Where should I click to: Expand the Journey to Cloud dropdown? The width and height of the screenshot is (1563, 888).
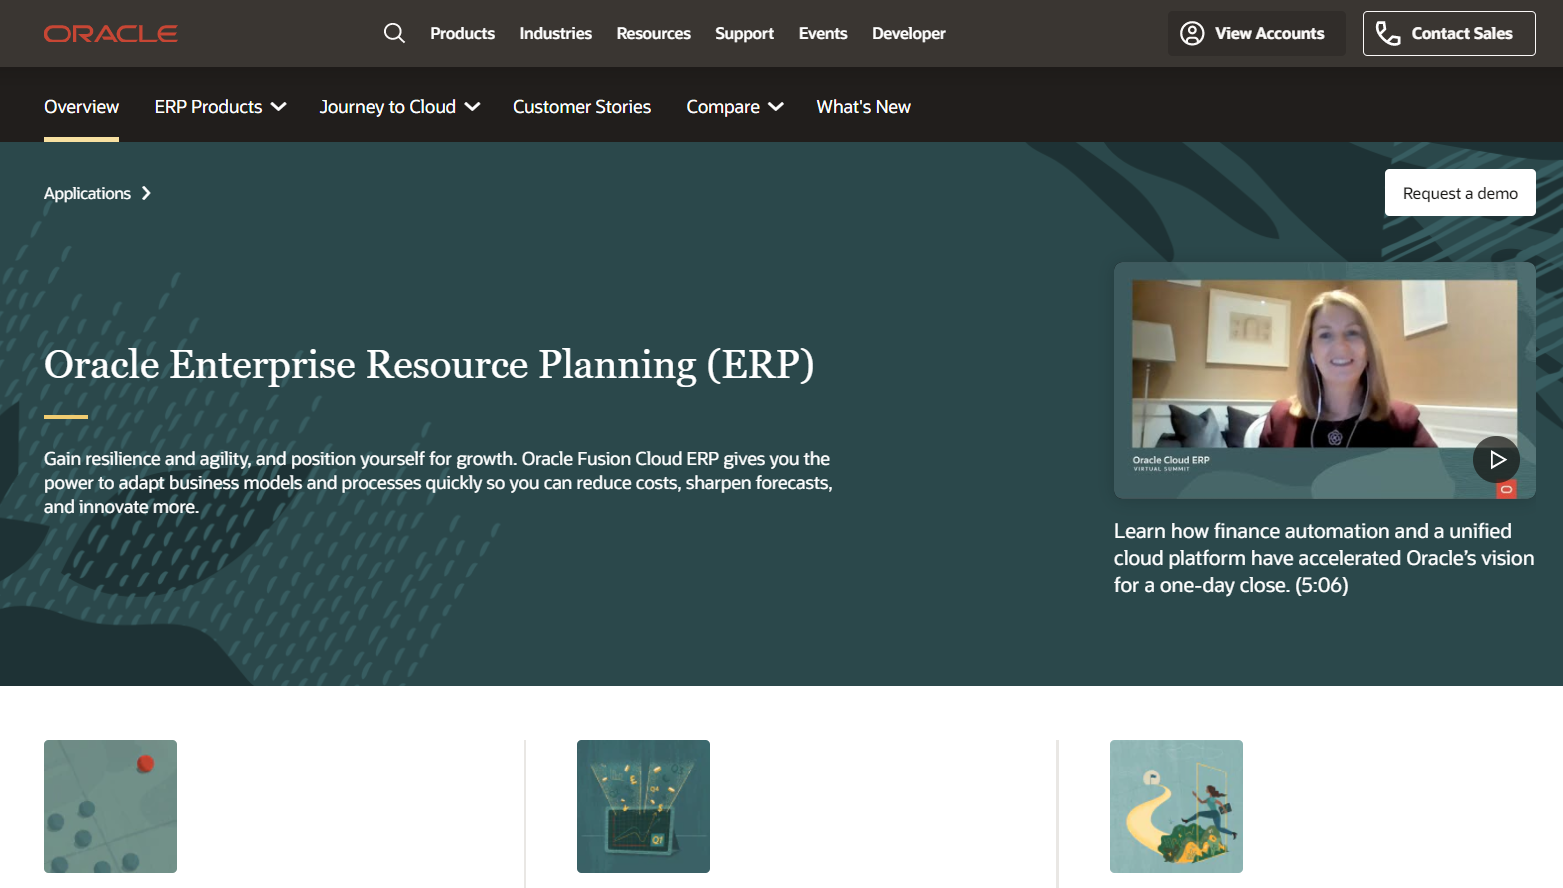click(400, 107)
